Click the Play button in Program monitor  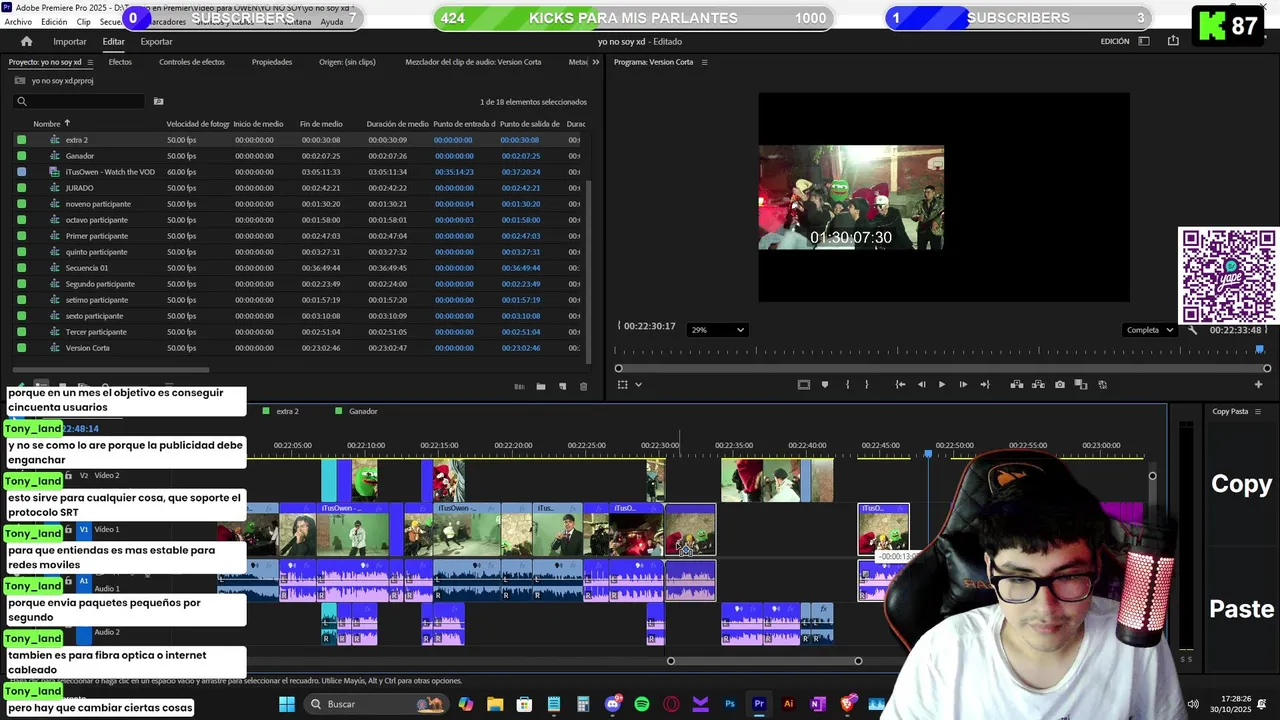[x=942, y=385]
